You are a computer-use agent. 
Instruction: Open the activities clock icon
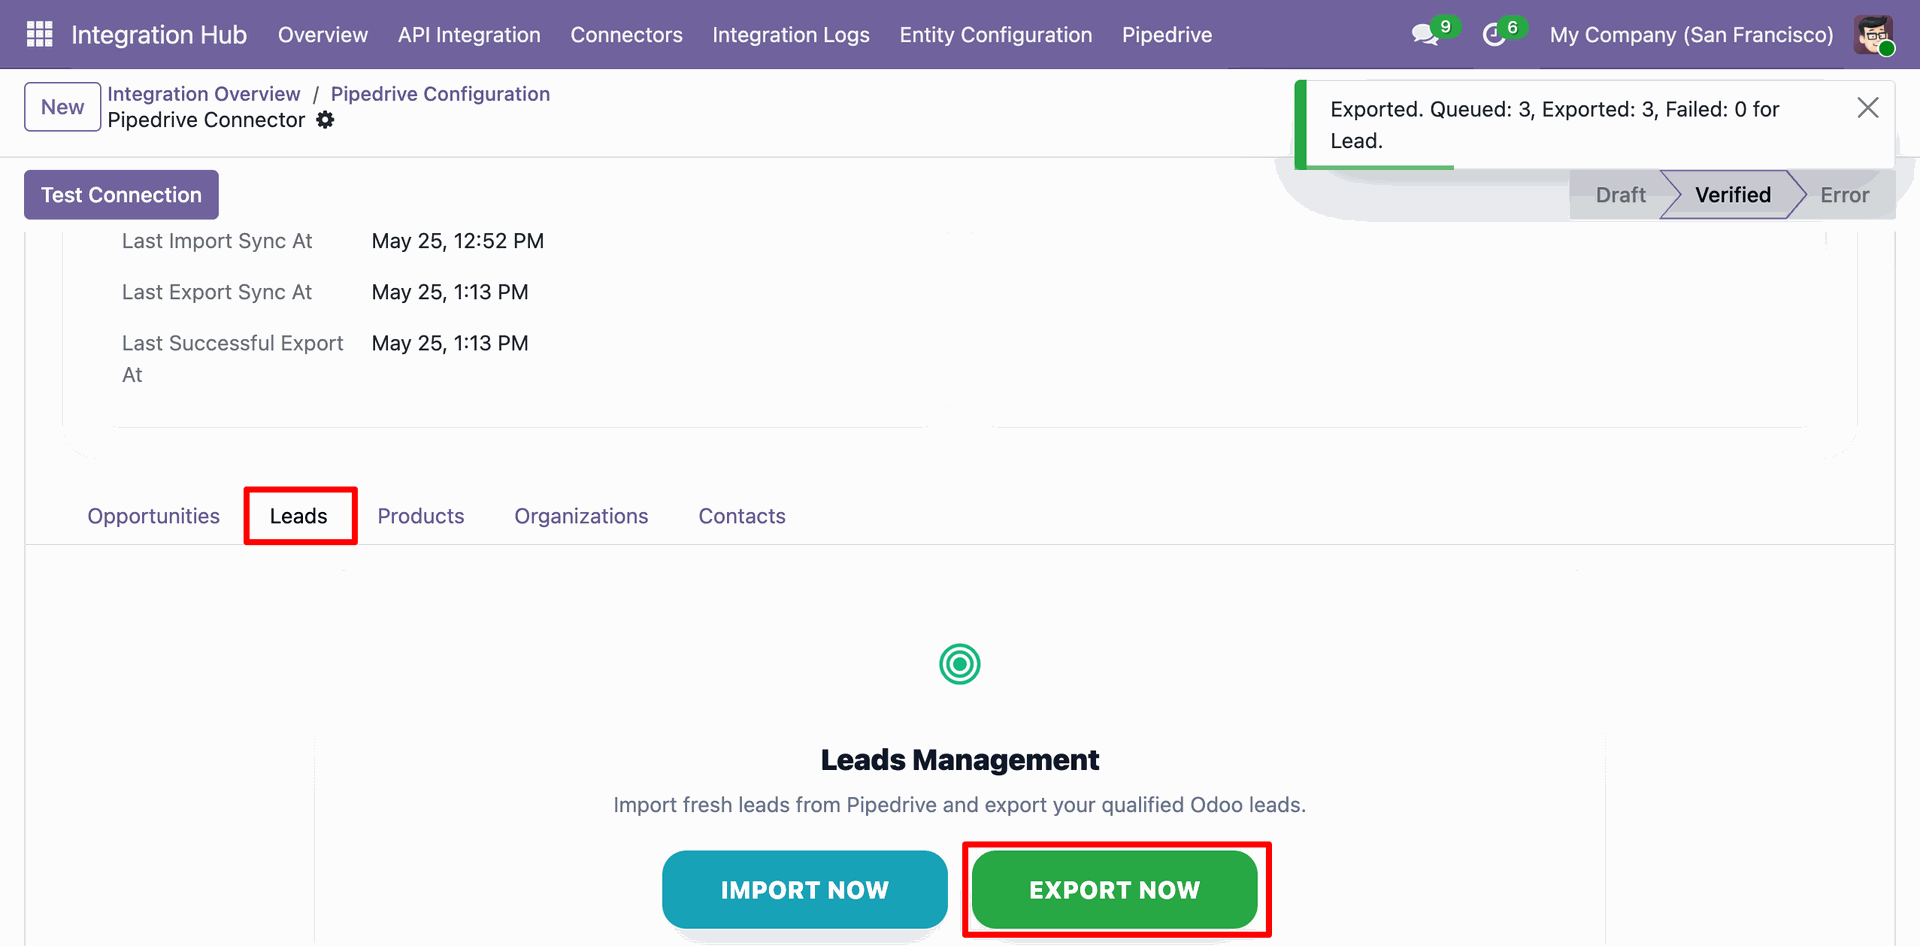click(x=1494, y=35)
